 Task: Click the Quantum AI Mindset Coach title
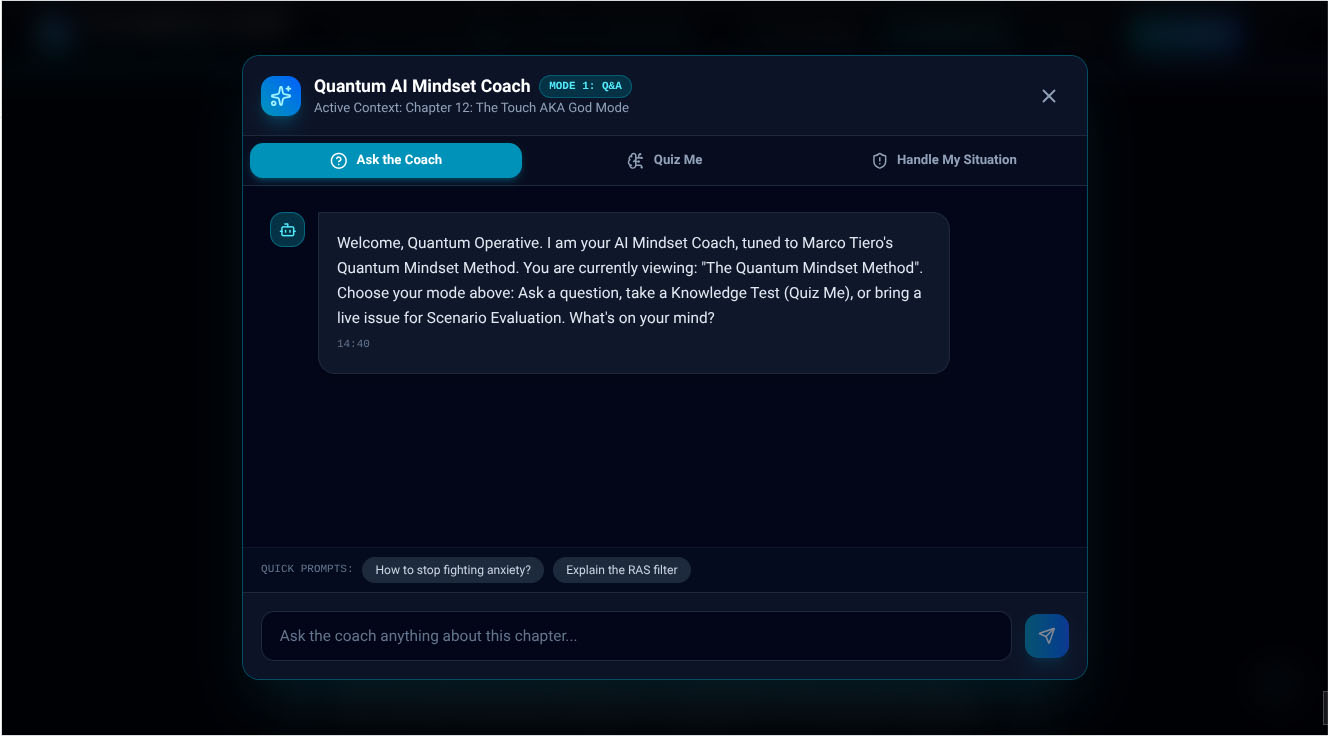tap(422, 86)
